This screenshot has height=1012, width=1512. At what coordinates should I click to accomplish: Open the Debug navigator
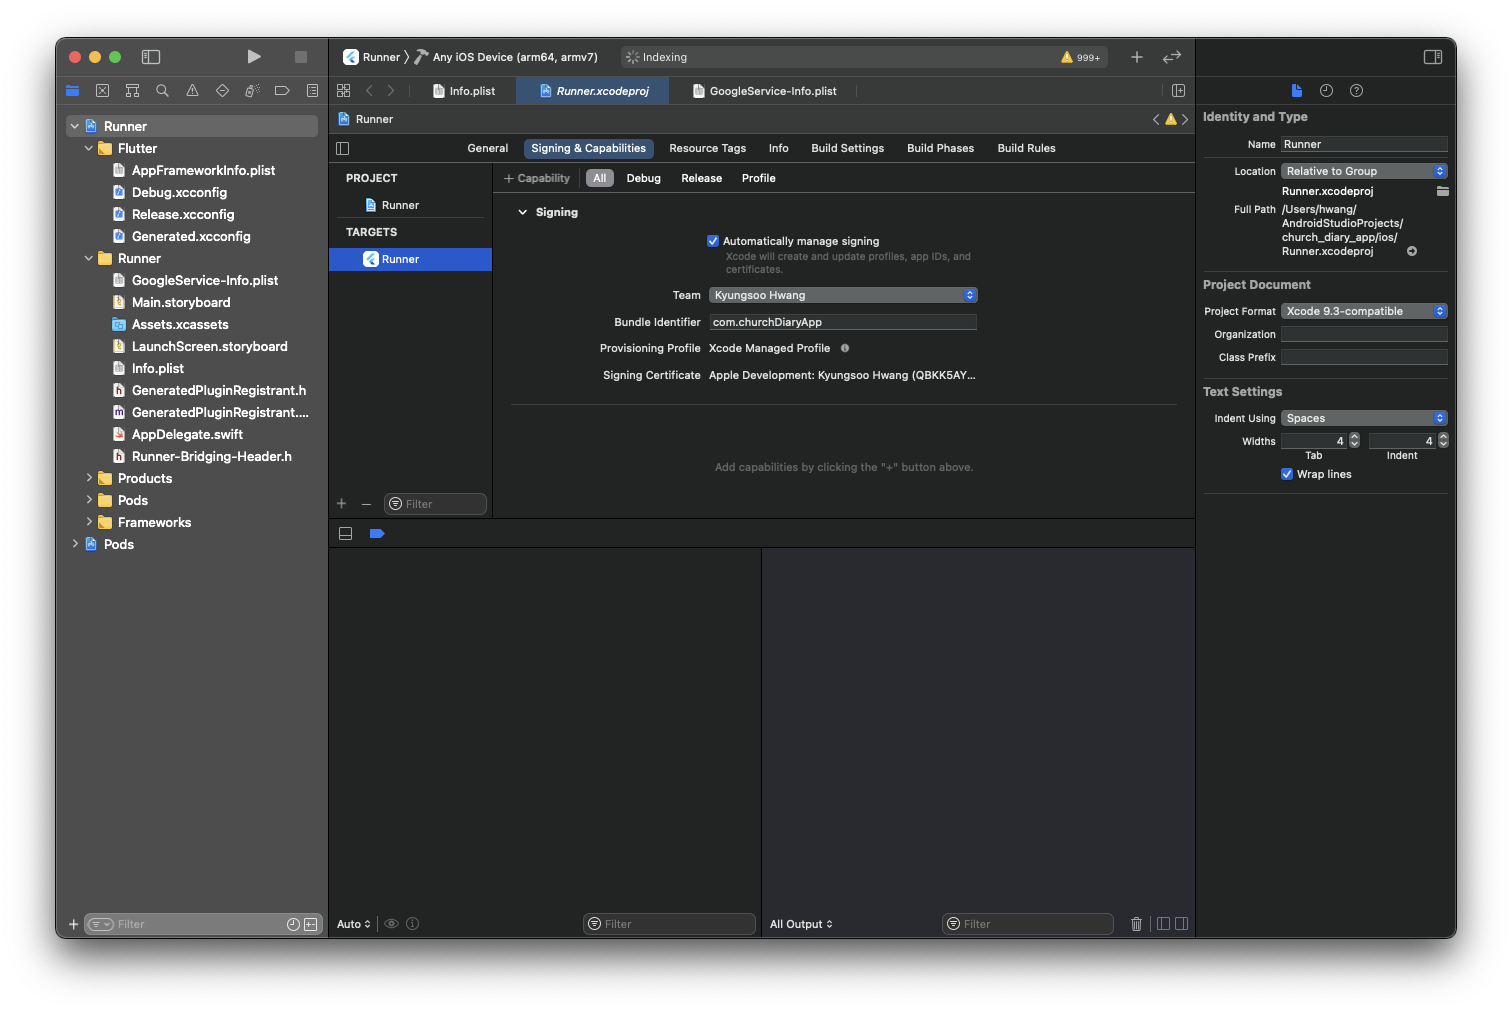(252, 91)
